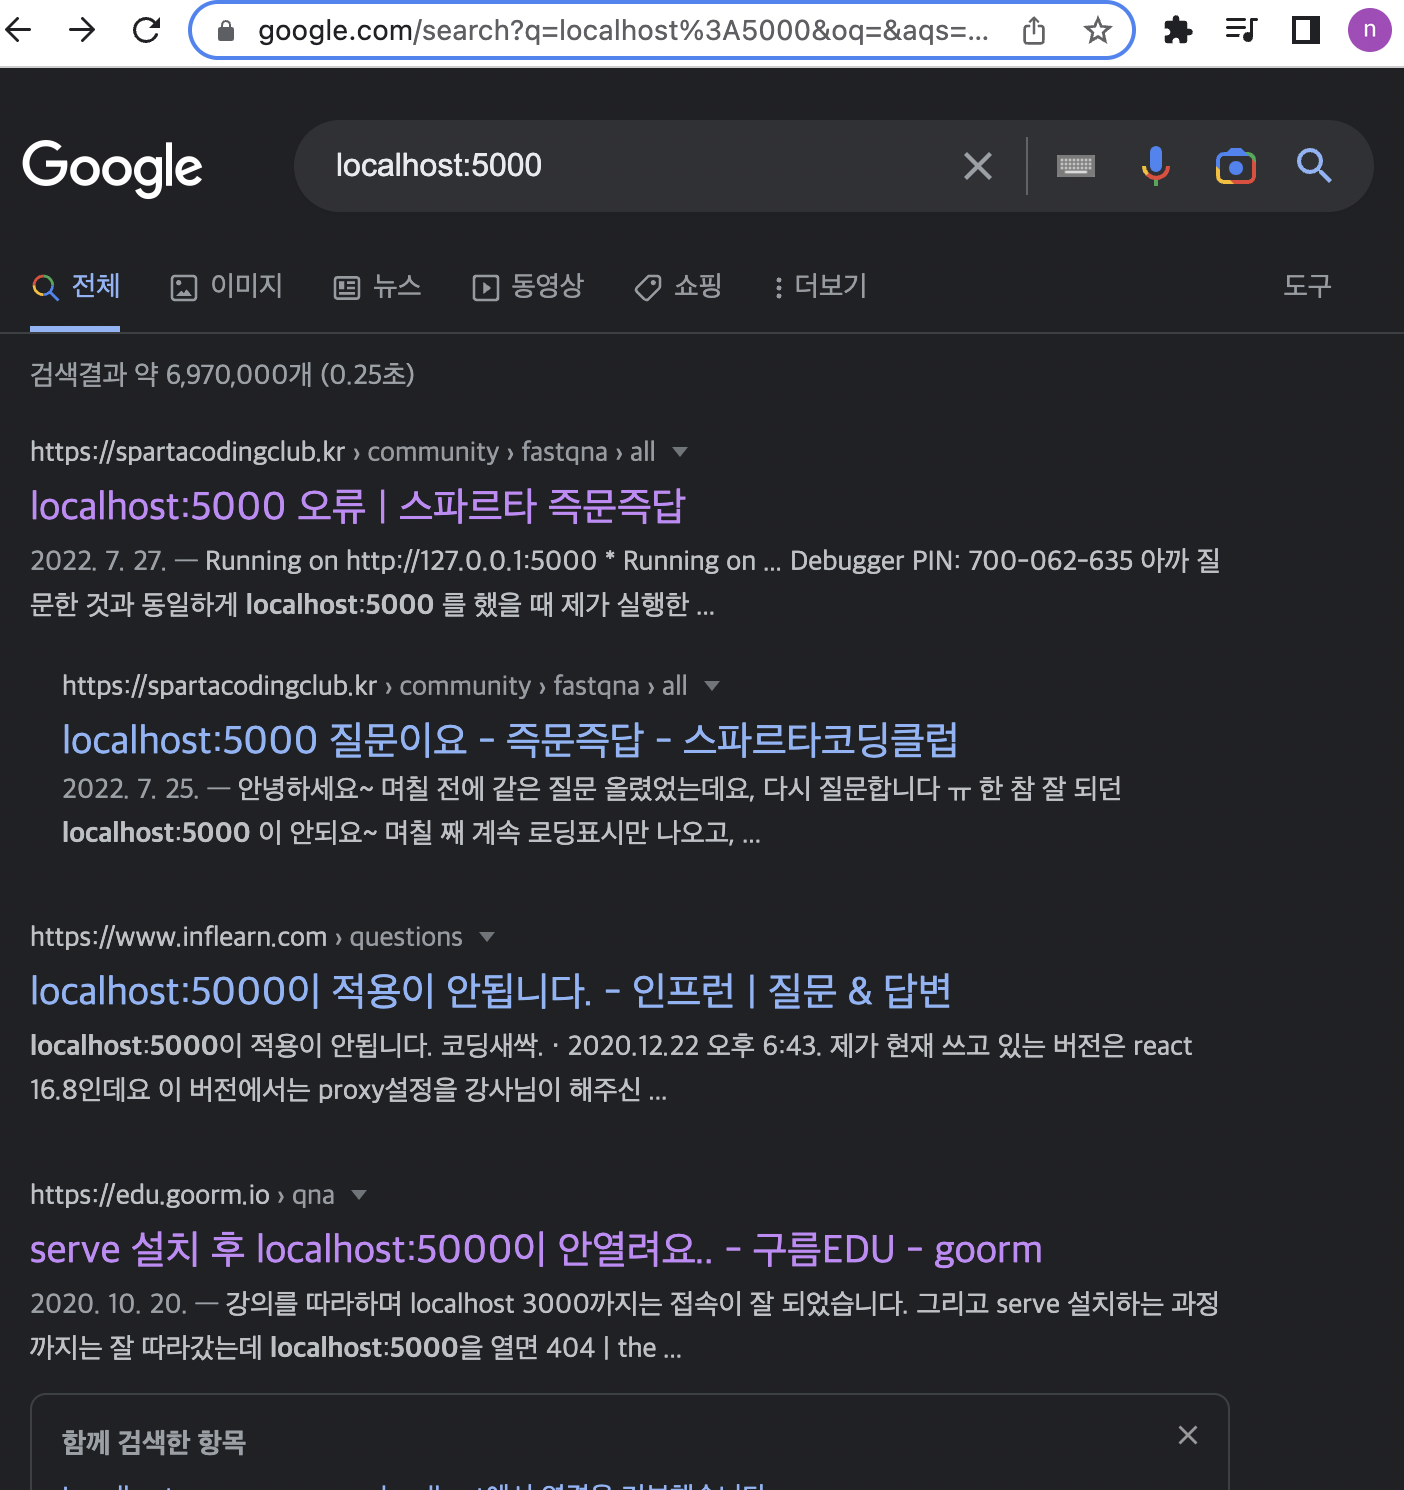Click the '2020. 10. 20.' goorm snippet
The width and height of the screenshot is (1404, 1490).
click(x=624, y=1326)
